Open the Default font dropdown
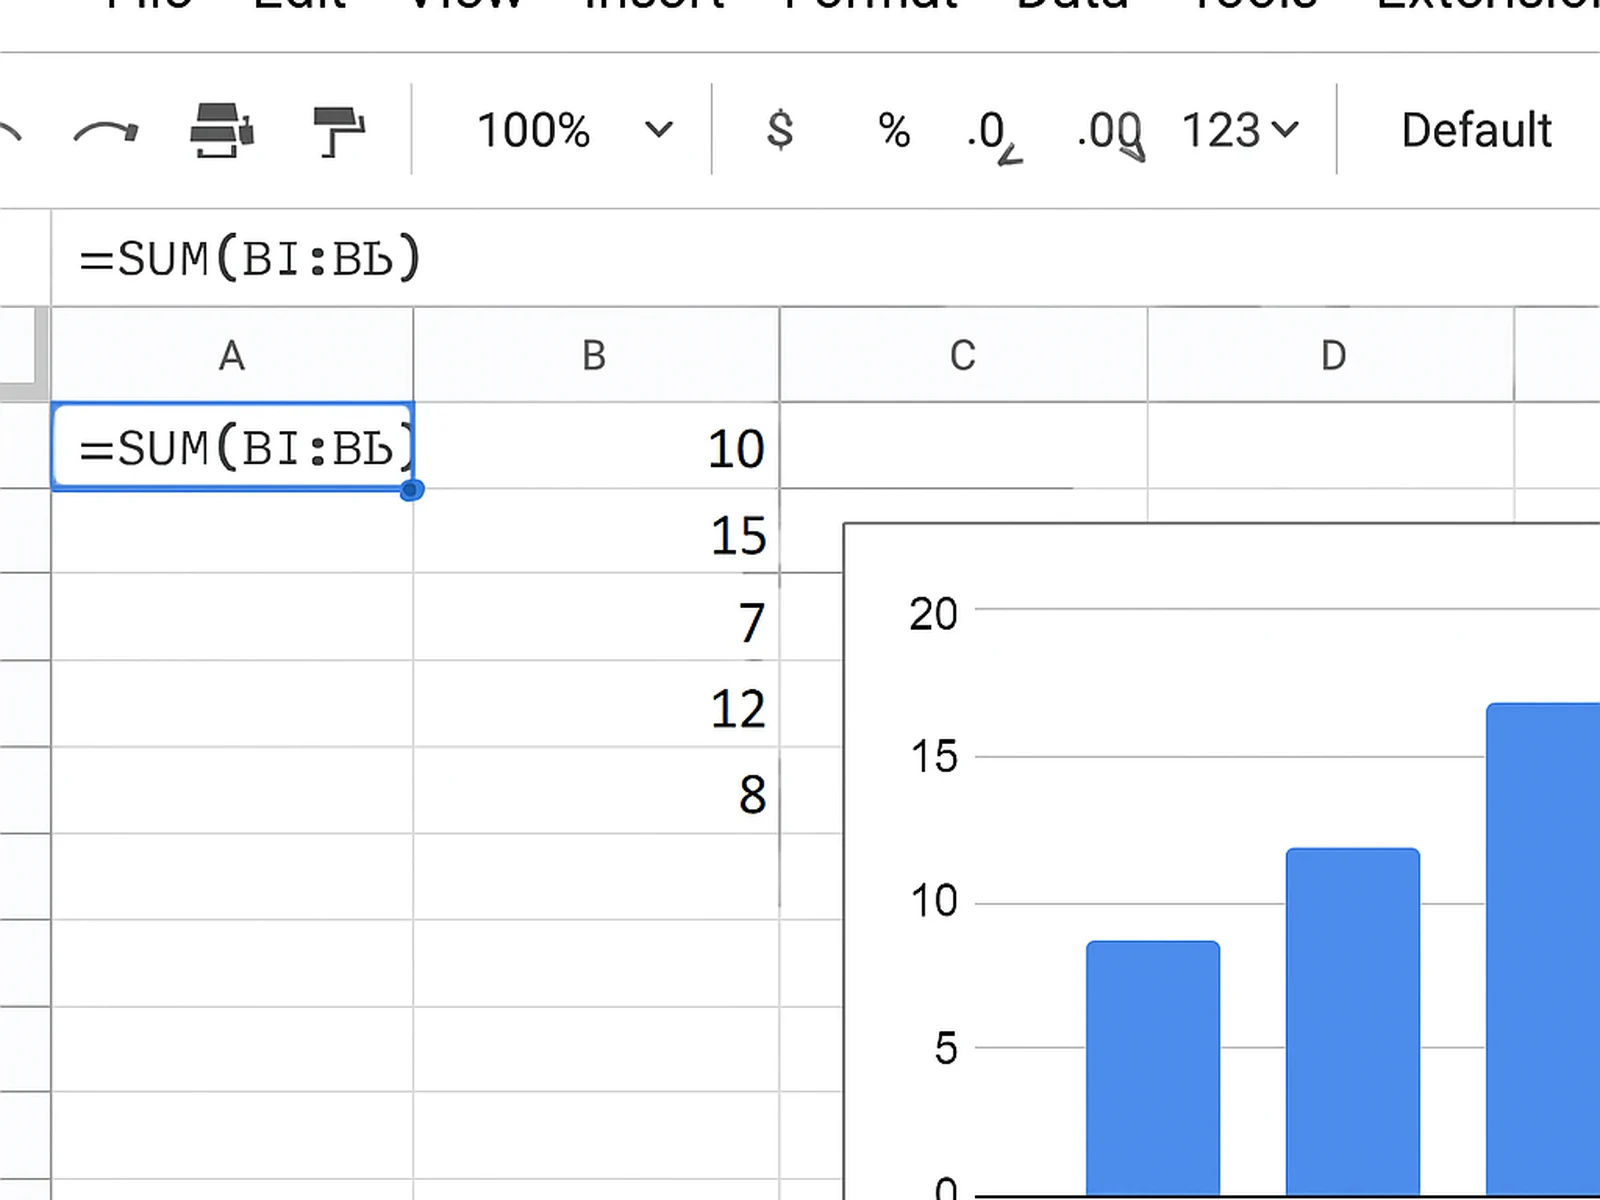Image resolution: width=1600 pixels, height=1200 pixels. 1476,131
